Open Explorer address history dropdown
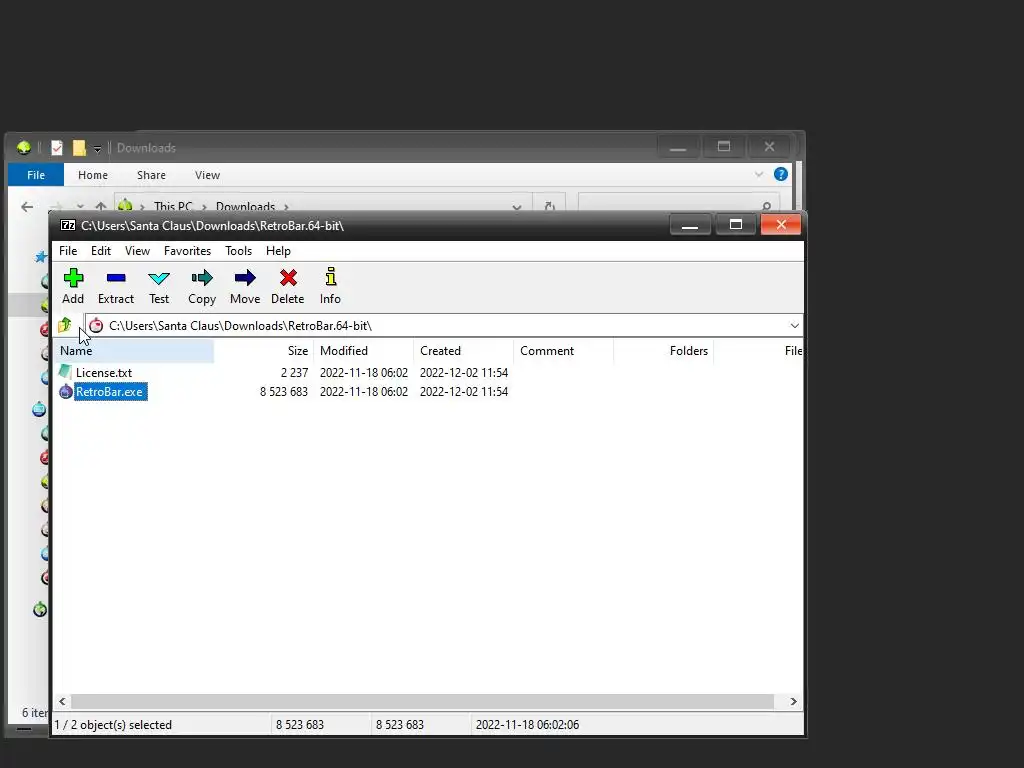This screenshot has height=768, width=1024. (x=517, y=207)
